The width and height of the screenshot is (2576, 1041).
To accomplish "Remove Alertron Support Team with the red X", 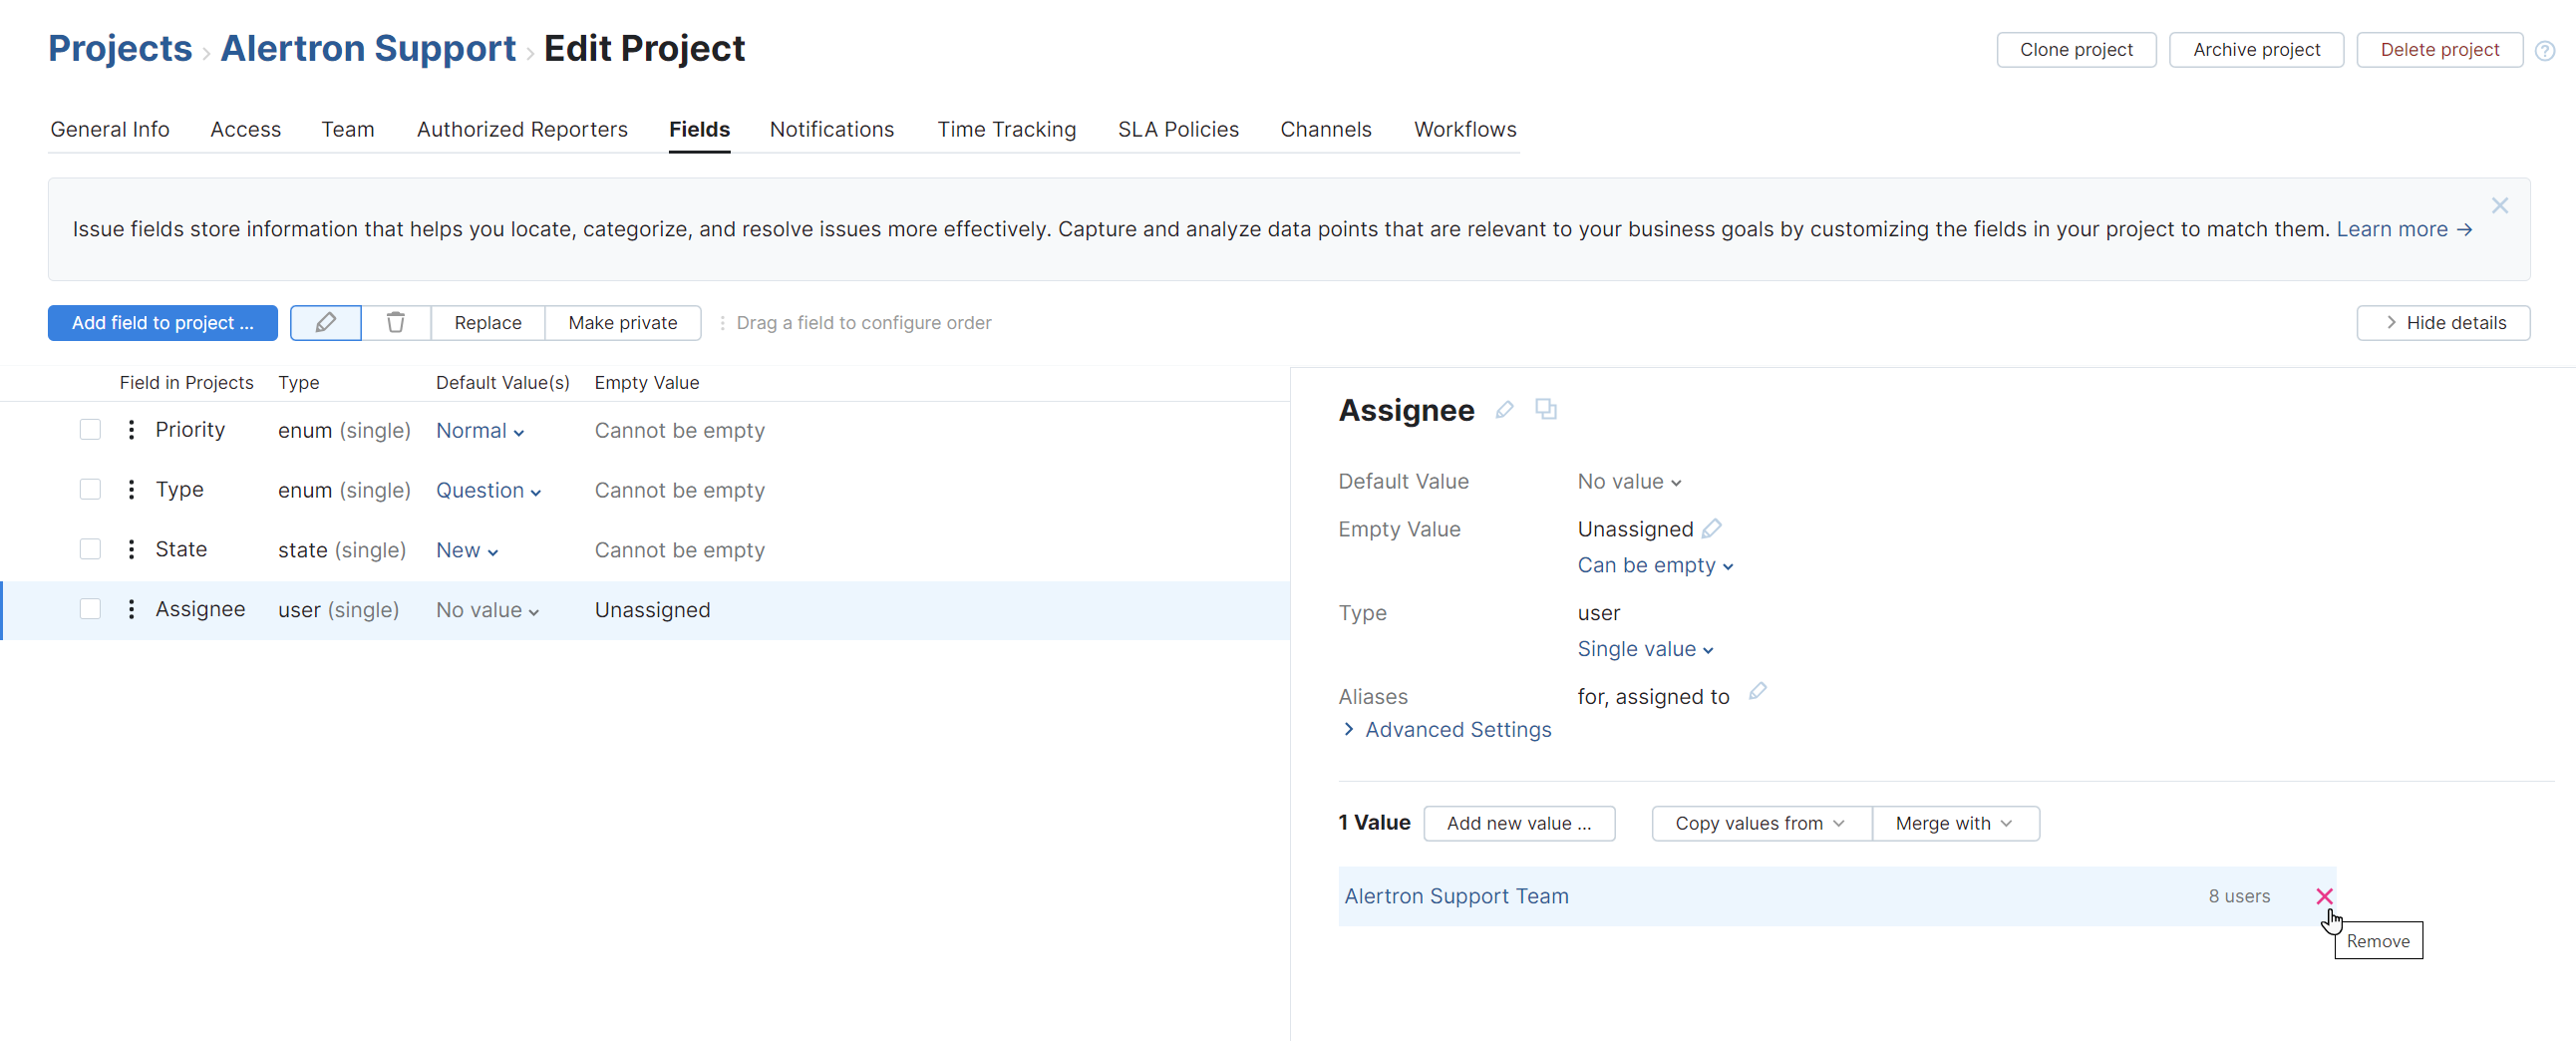I will coord(2326,896).
